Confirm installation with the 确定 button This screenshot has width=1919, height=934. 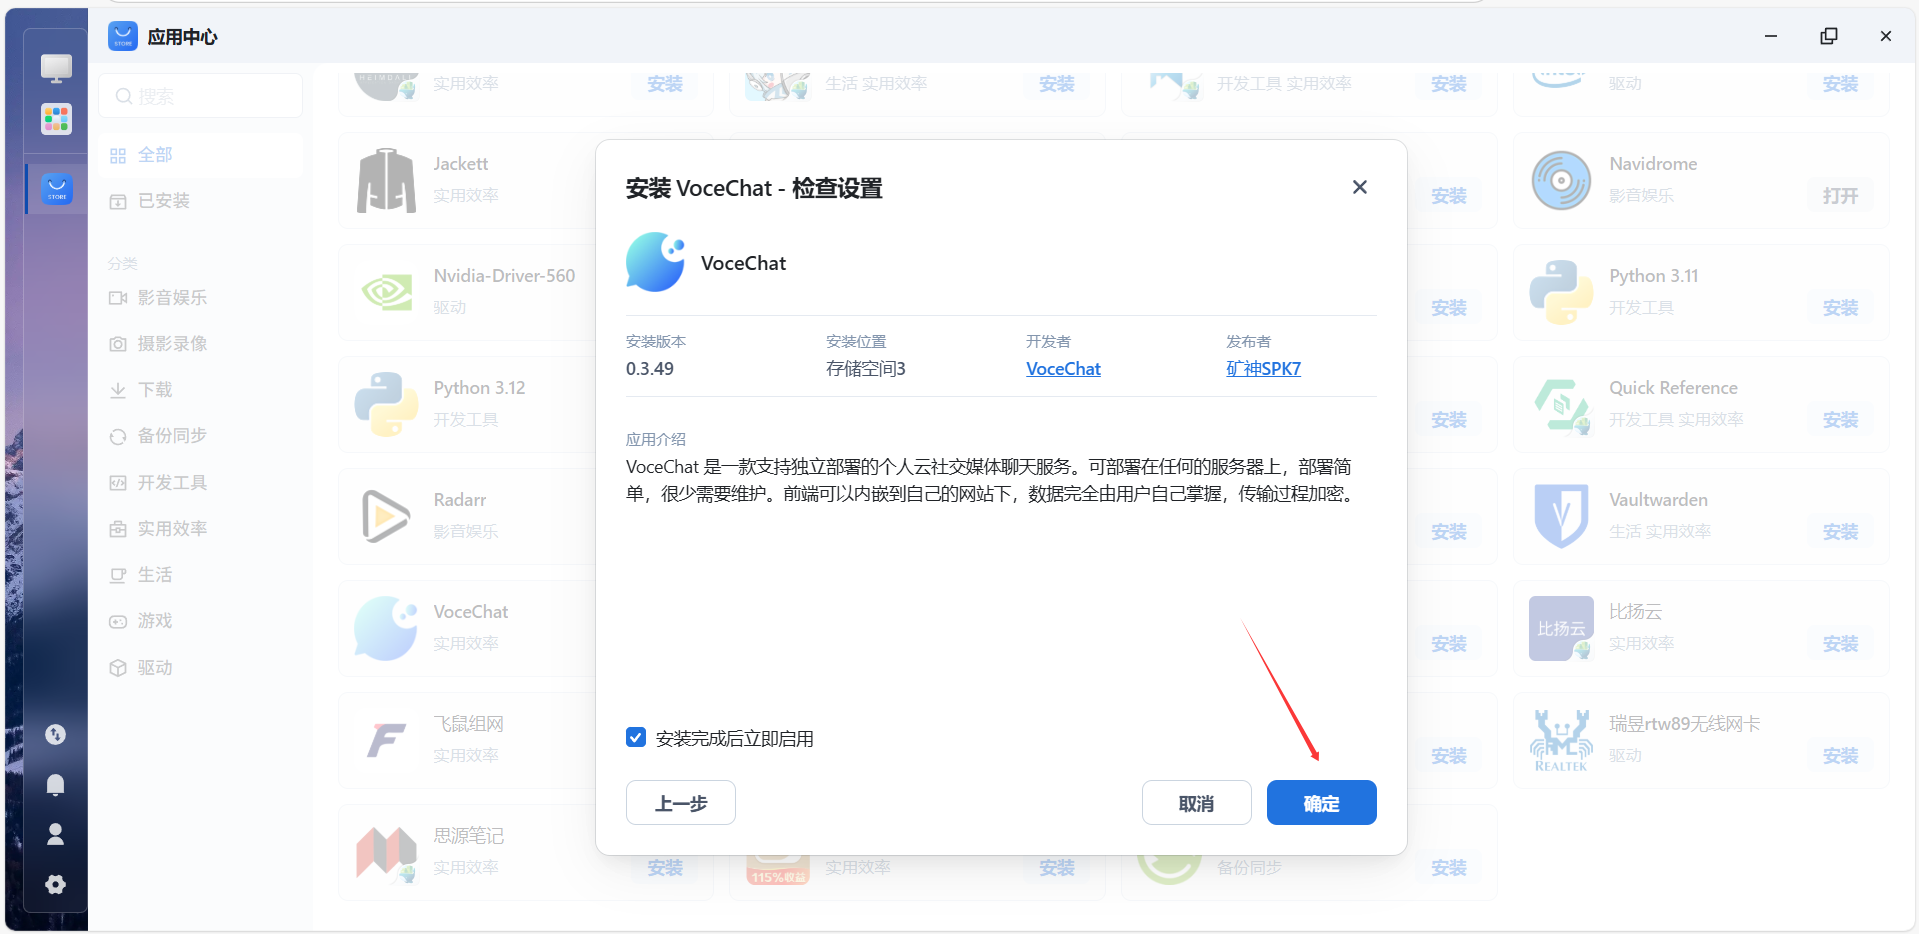(x=1321, y=802)
